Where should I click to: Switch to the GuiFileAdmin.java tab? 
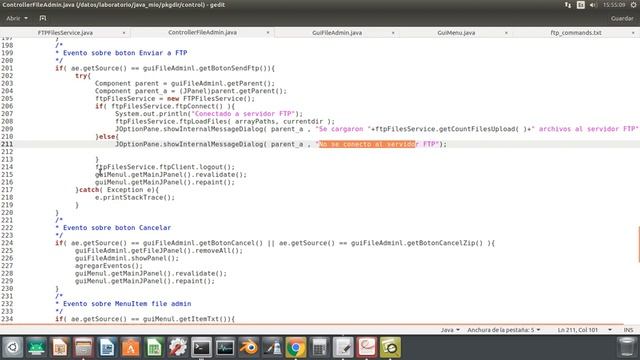coord(337,33)
